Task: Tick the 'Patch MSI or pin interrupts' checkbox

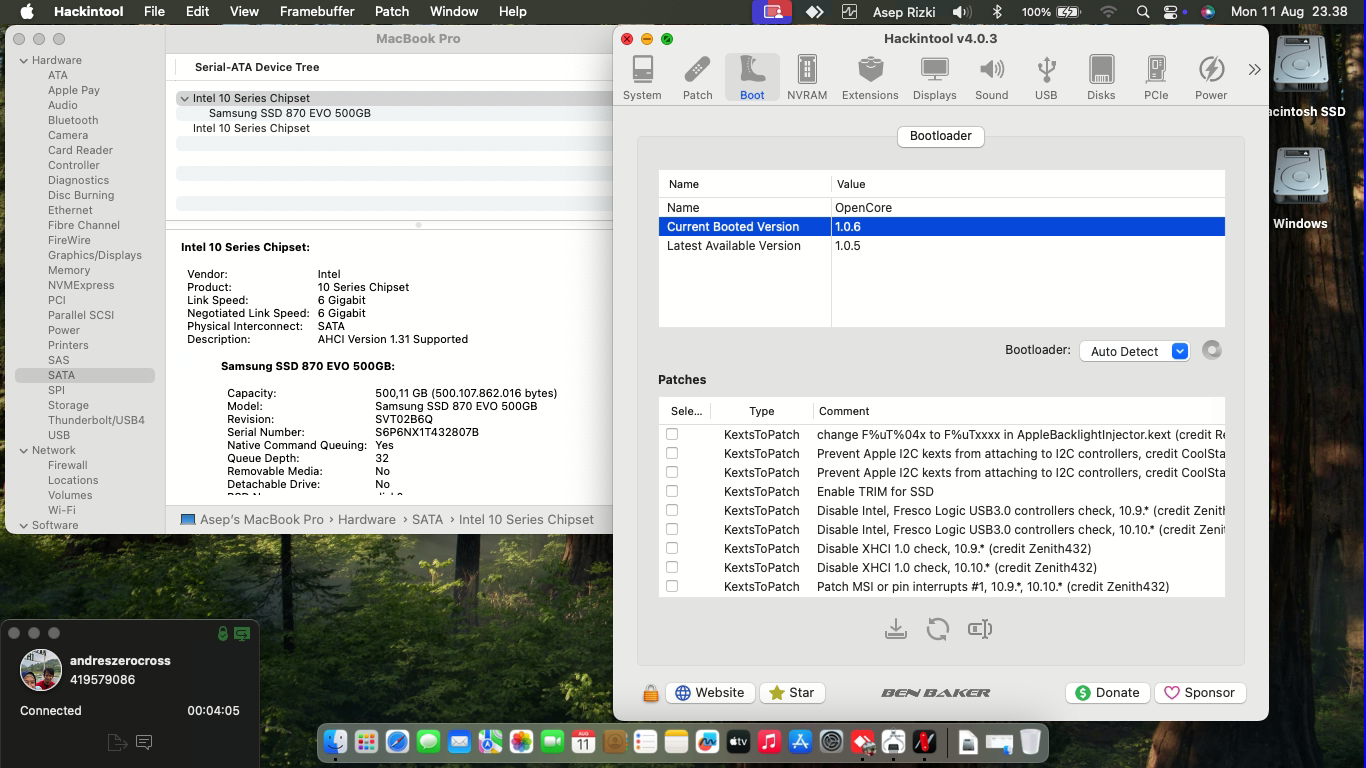Action: (x=672, y=586)
